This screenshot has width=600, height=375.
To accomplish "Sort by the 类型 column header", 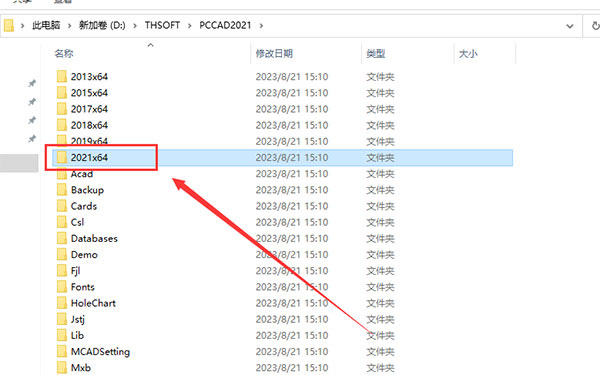I will [375, 54].
